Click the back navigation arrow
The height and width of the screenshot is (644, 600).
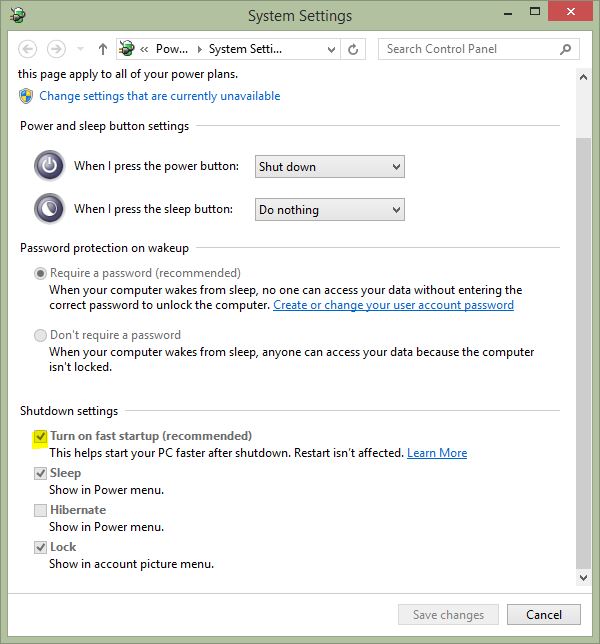tap(28, 49)
